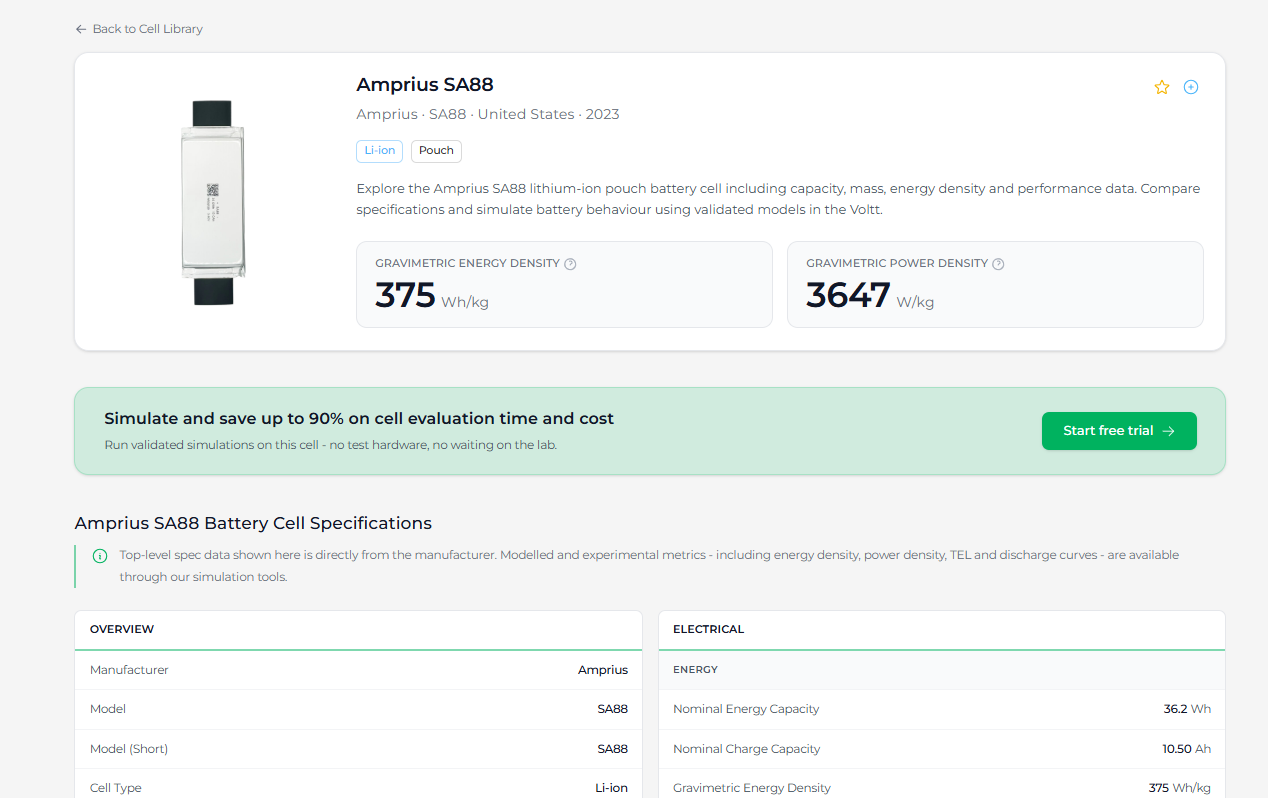Image resolution: width=1268 pixels, height=798 pixels.
Task: Click the Simulate and save promo heading
Action: click(x=359, y=419)
